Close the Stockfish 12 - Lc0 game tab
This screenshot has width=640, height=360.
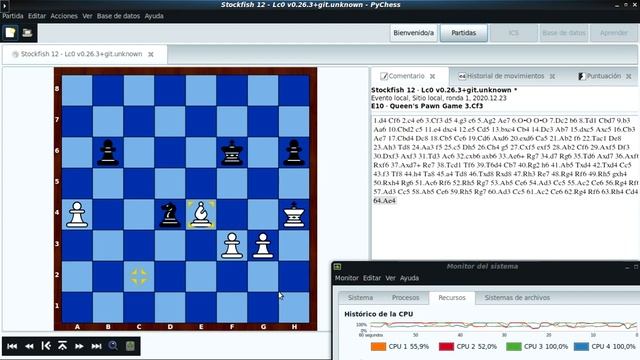click(151, 54)
